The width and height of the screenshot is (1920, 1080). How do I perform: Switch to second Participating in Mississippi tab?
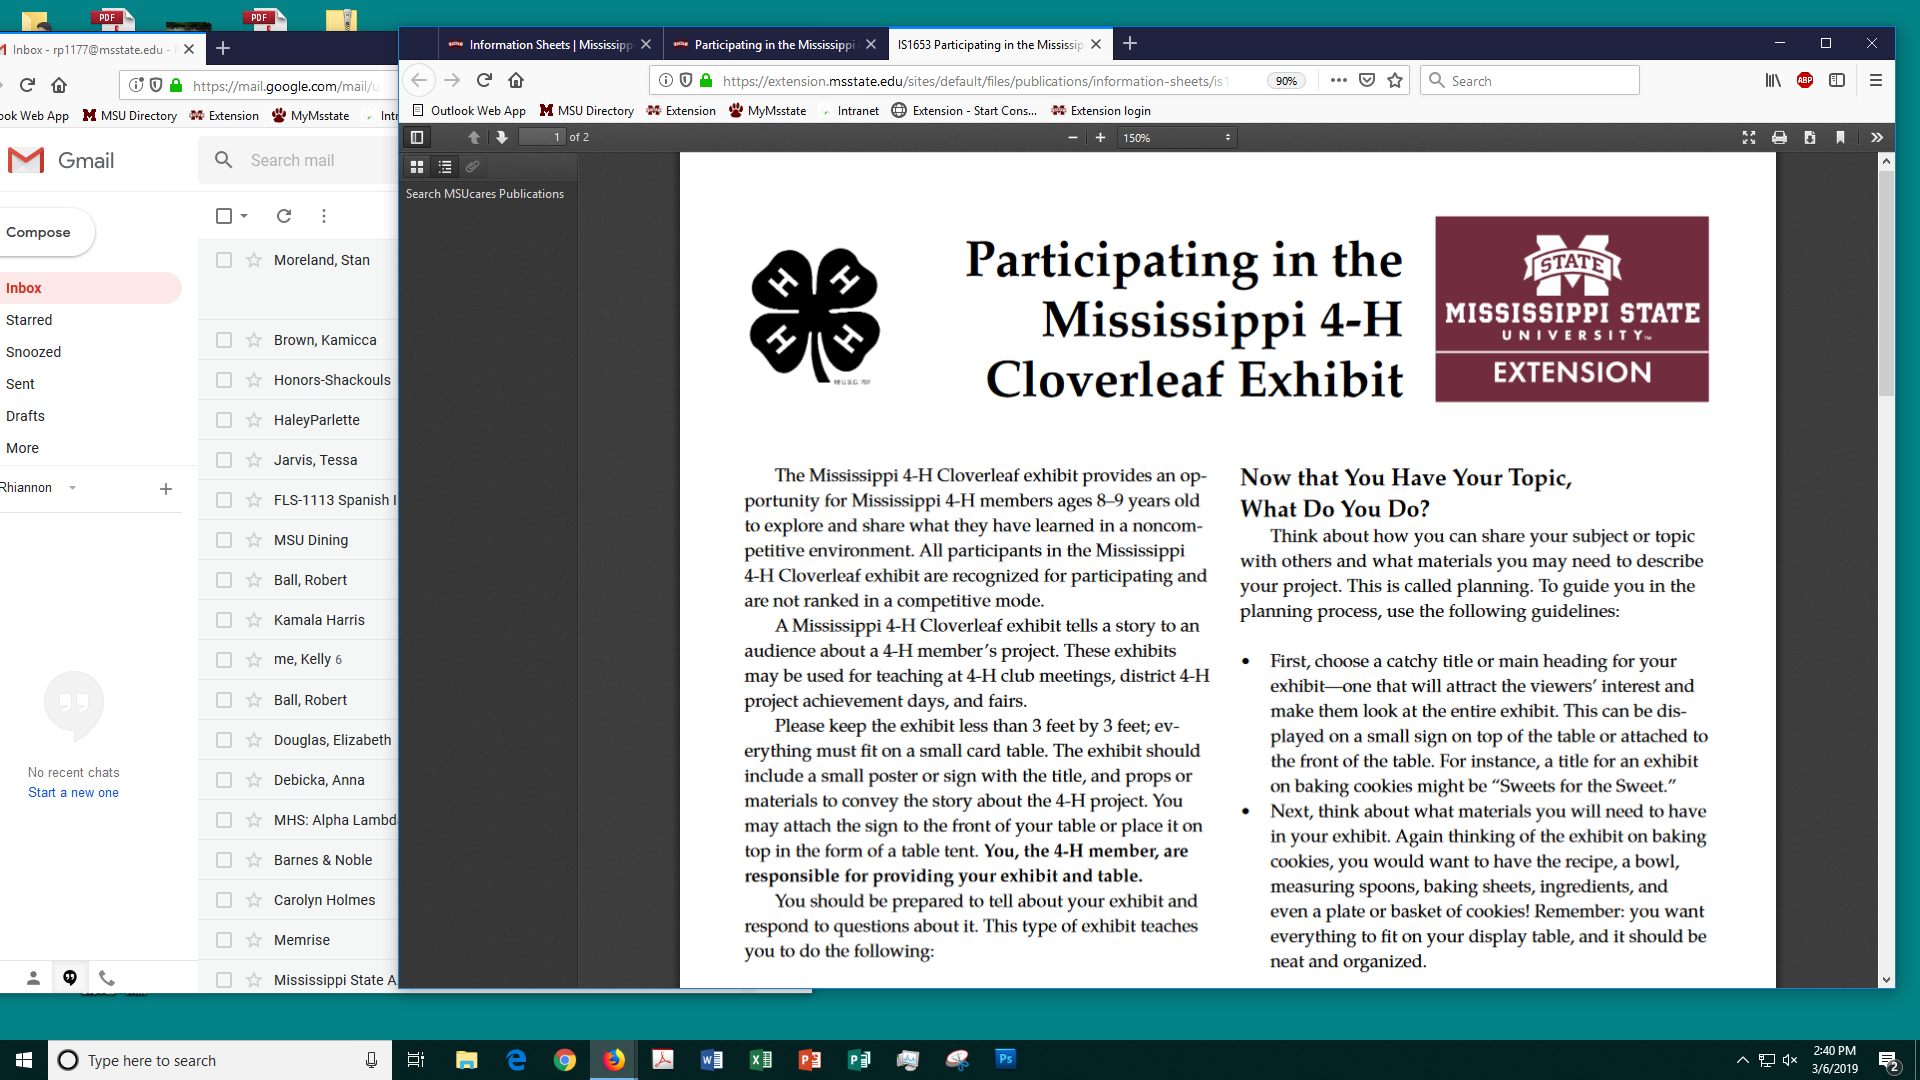click(x=775, y=44)
